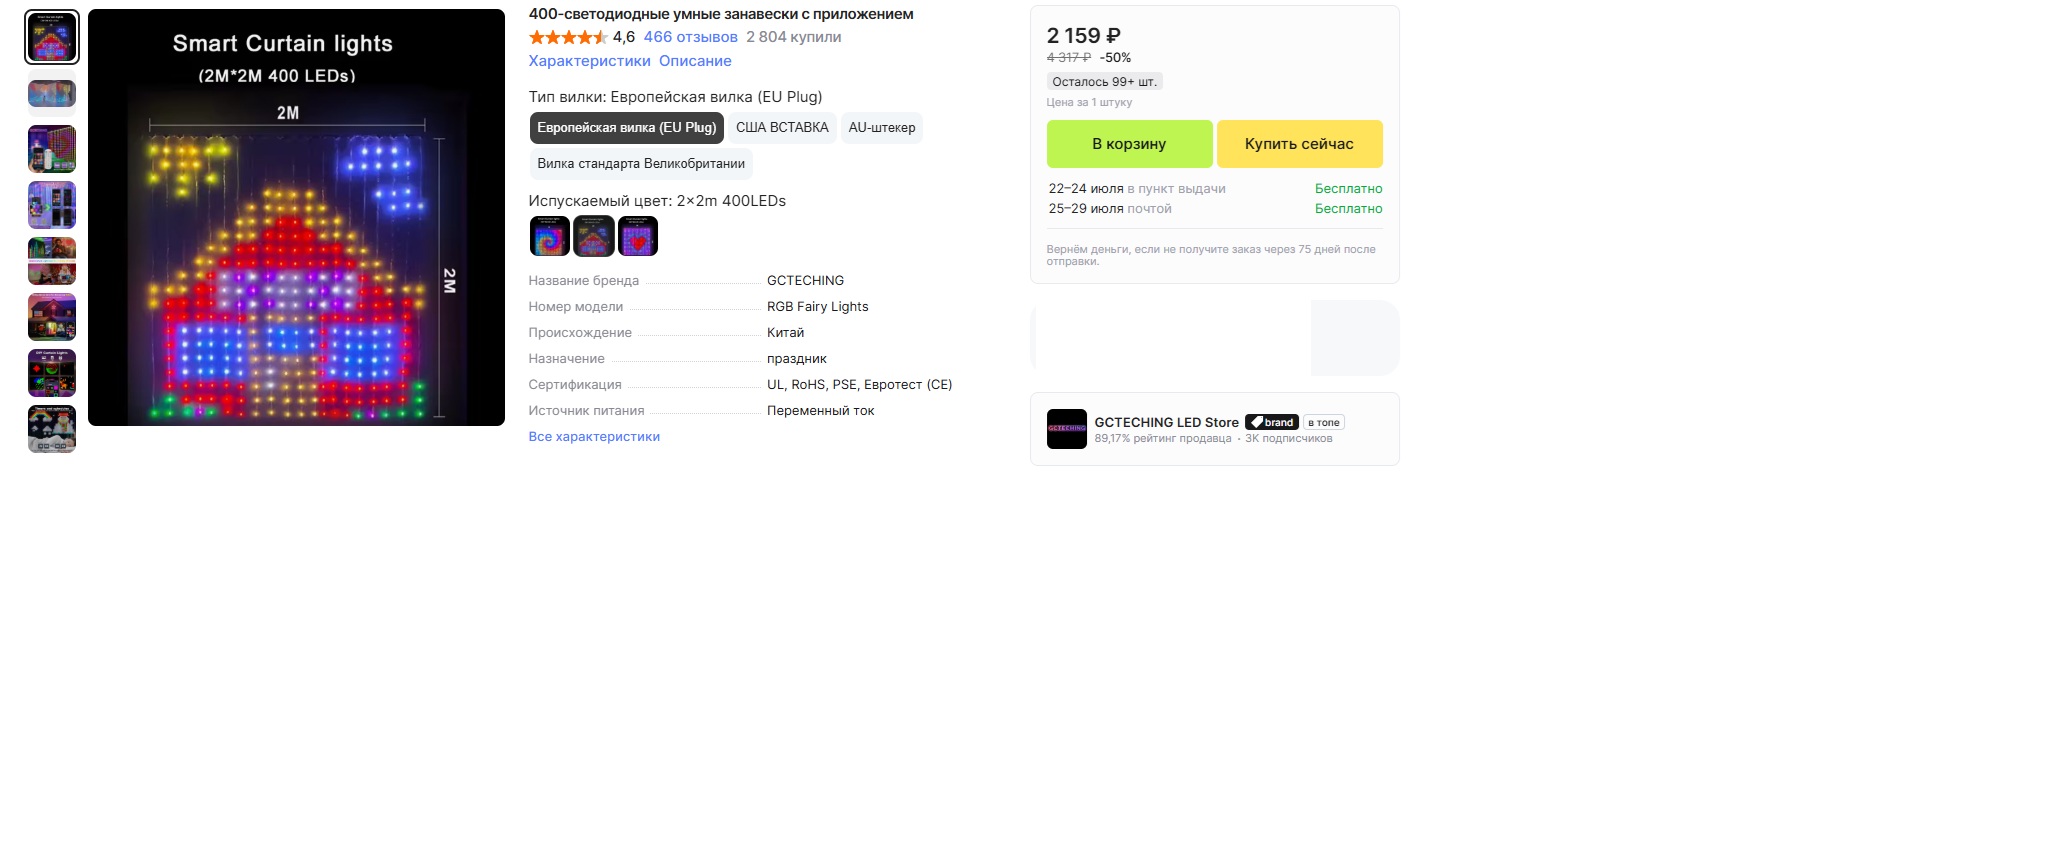Open the 466 отзывов reviews link
The width and height of the screenshot is (2064, 864).
690,37
